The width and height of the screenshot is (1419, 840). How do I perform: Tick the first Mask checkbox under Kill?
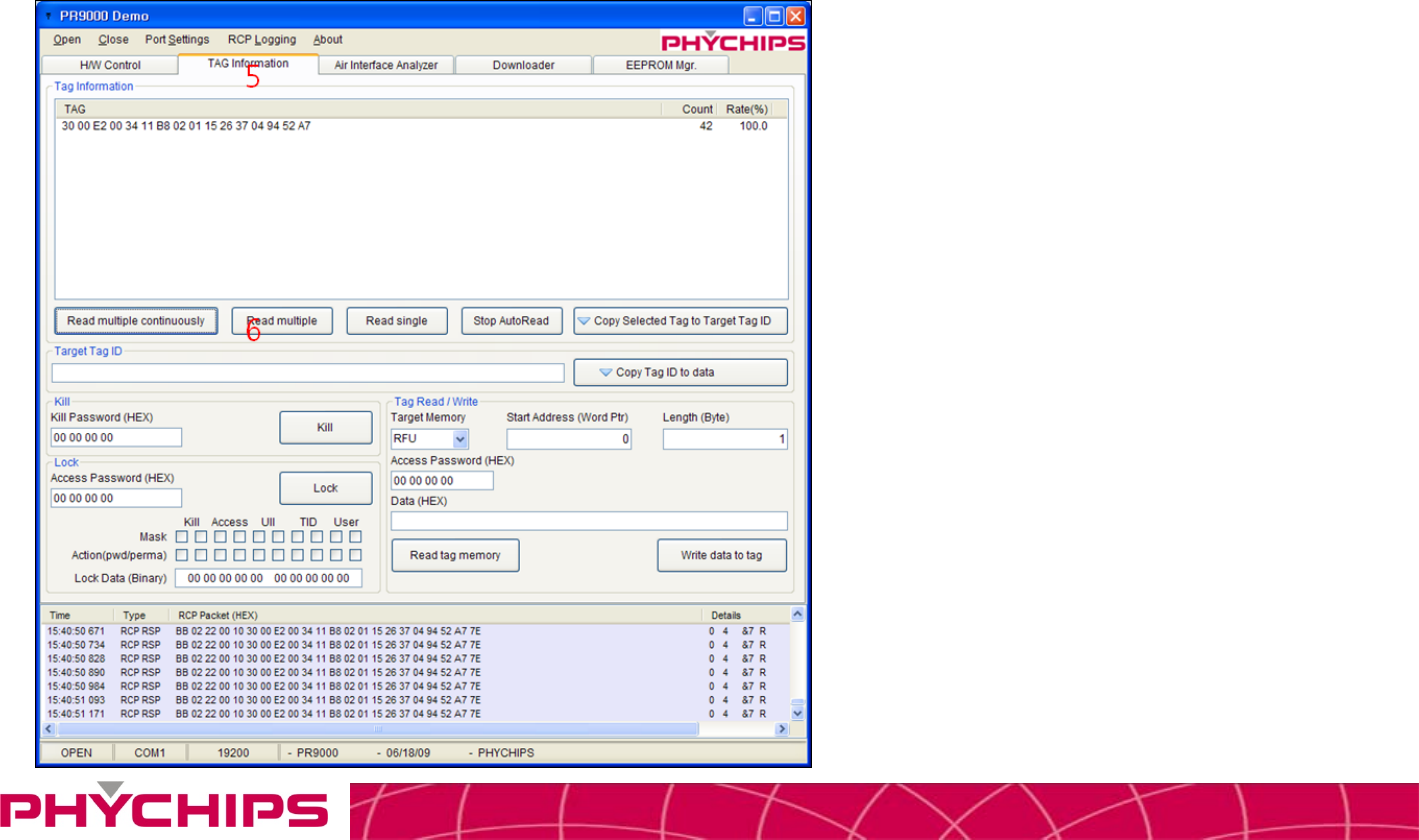click(x=182, y=537)
